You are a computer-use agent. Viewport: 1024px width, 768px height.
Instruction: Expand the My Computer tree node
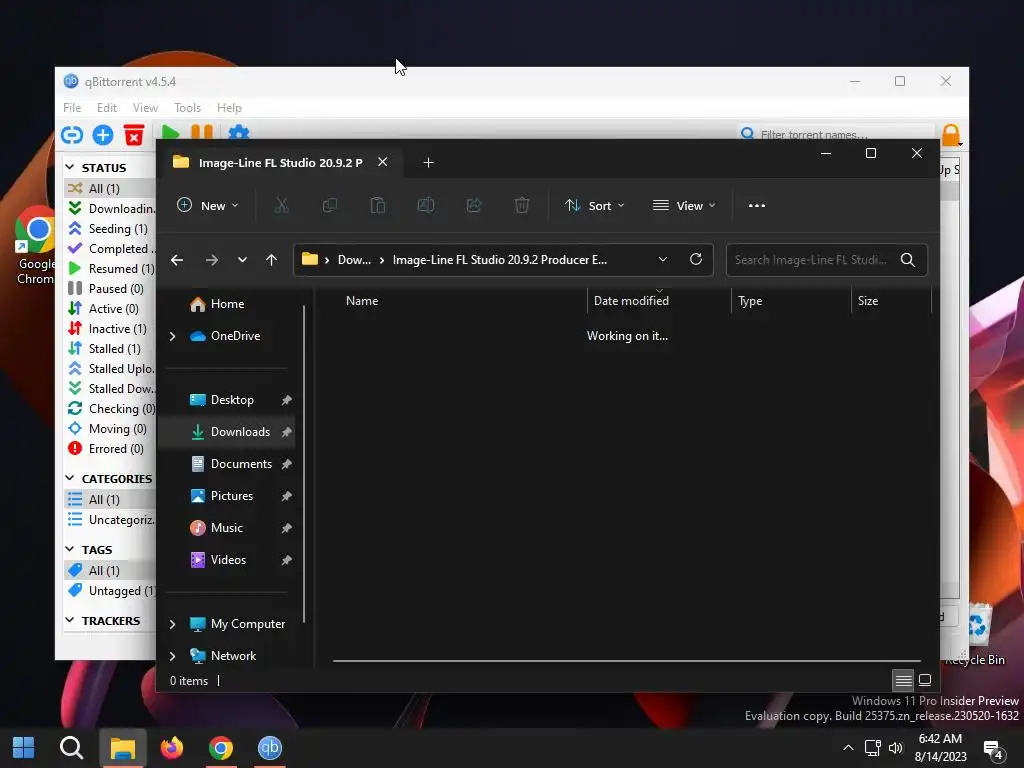[172, 624]
